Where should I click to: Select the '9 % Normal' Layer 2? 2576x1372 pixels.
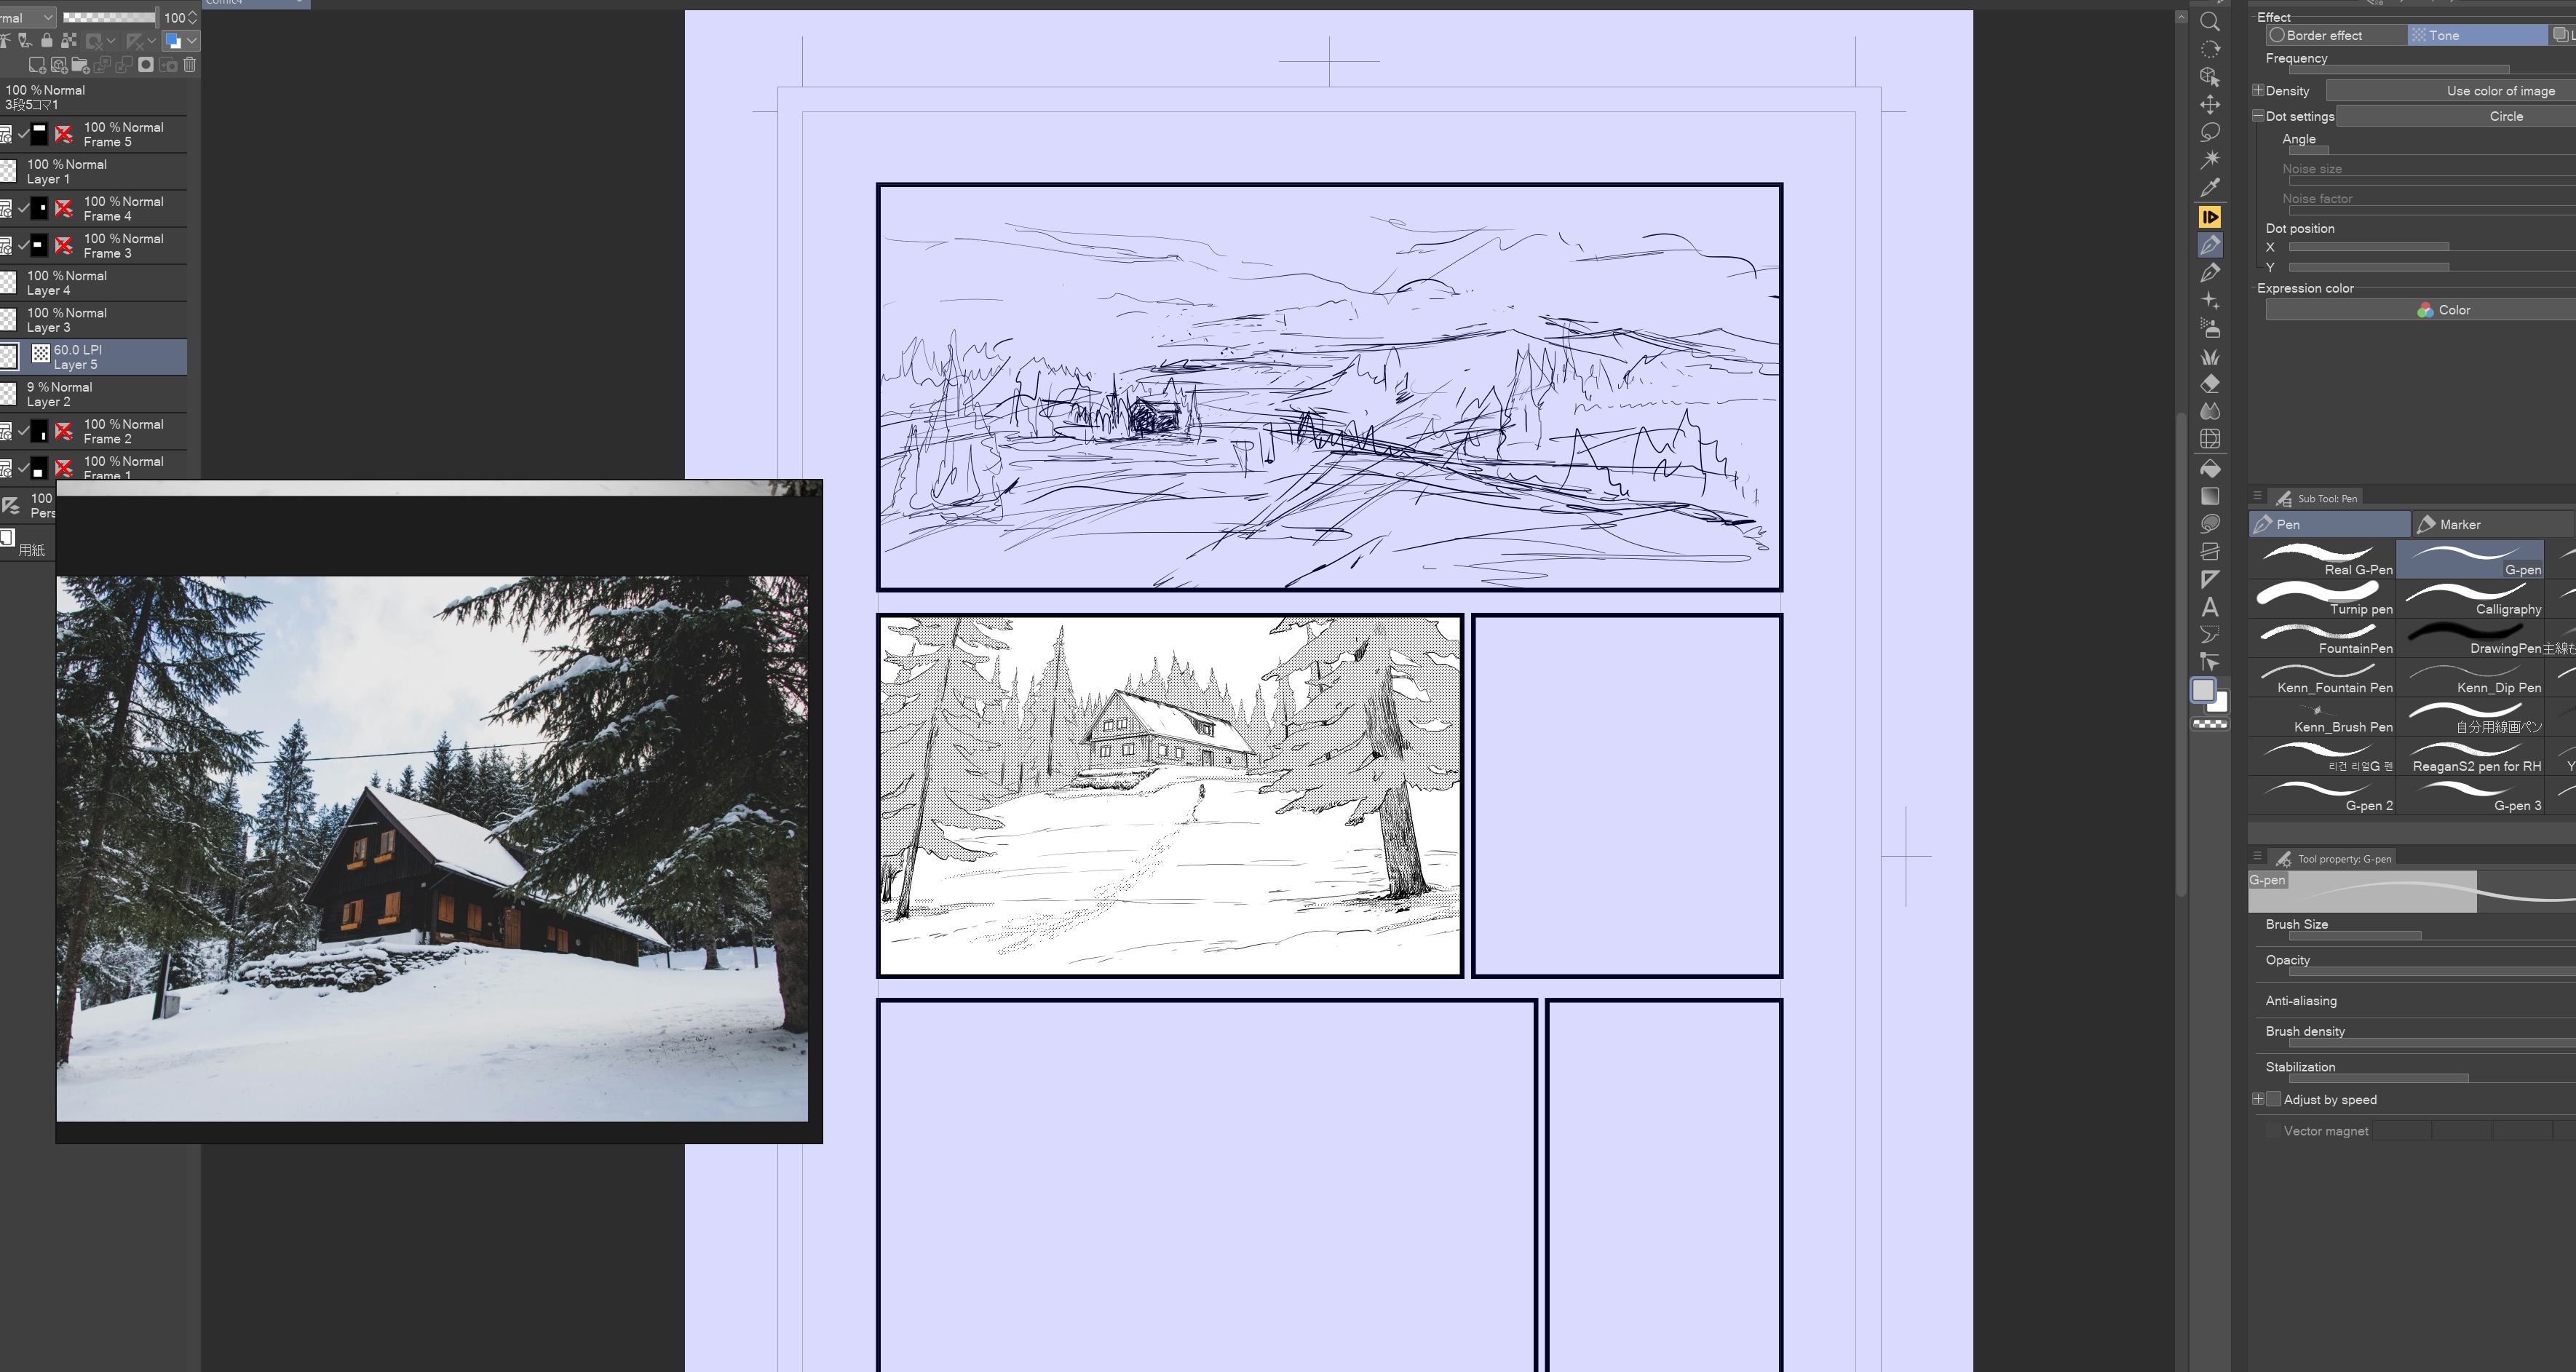coord(93,394)
